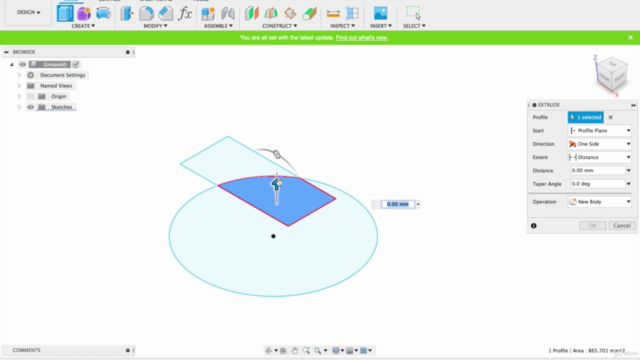Open the ASSEMBLE menu
The width and height of the screenshot is (640, 360).
pyautogui.click(x=218, y=26)
